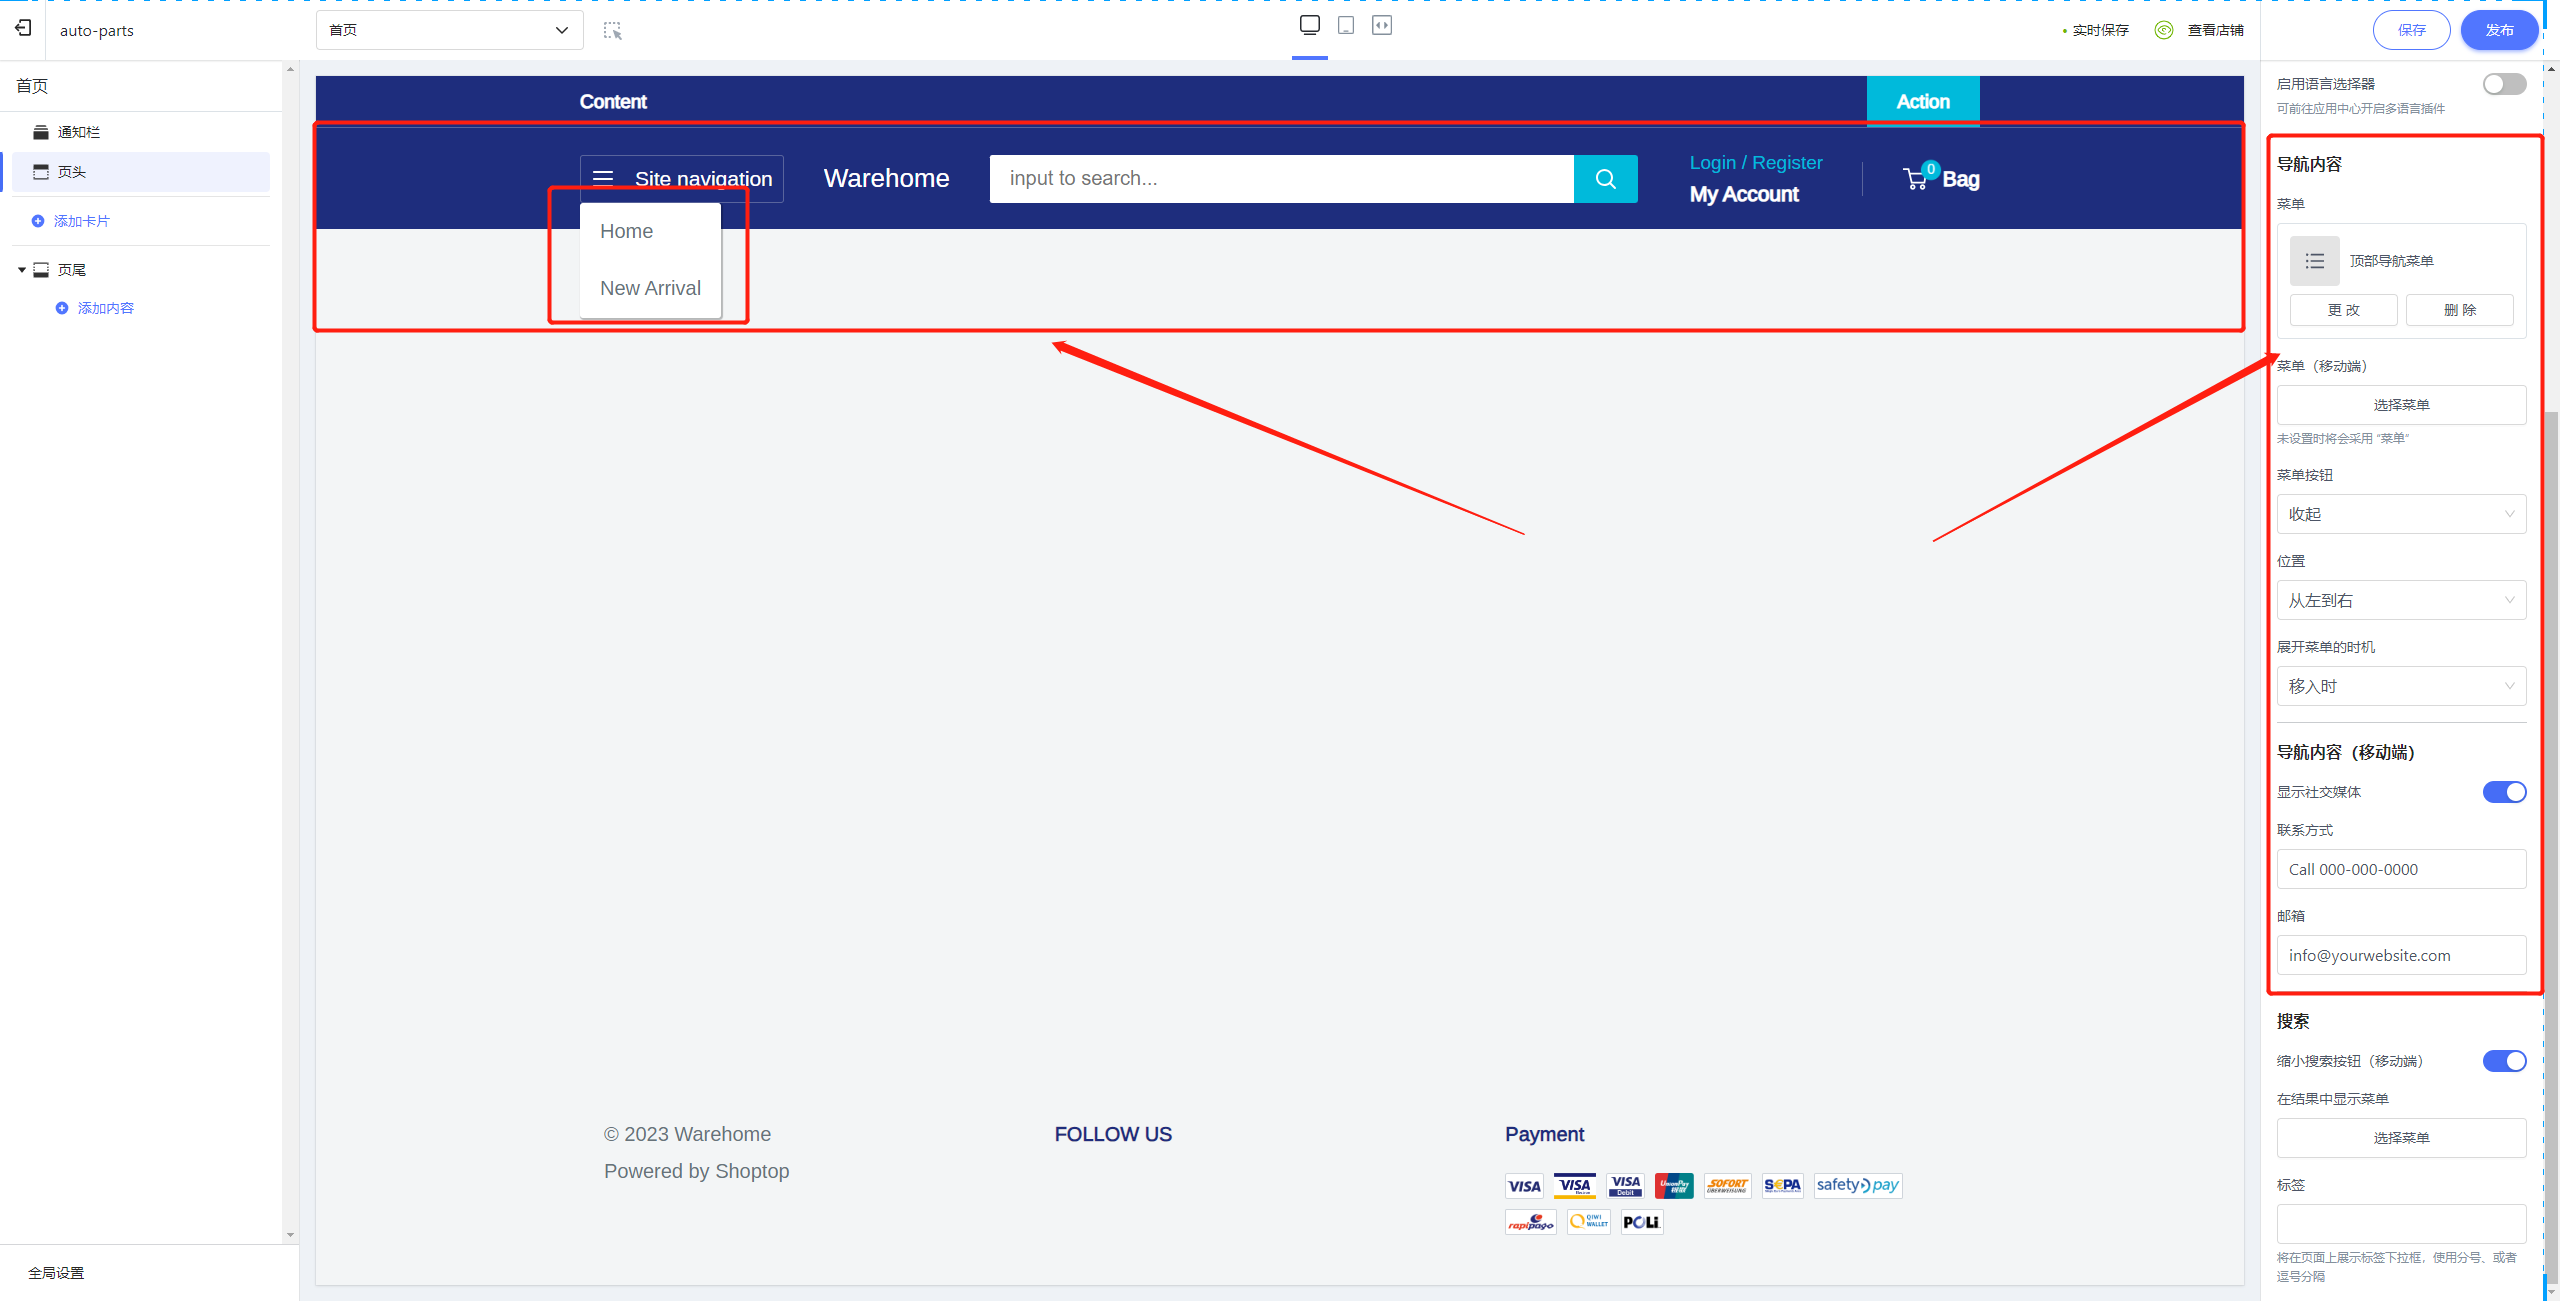Focus the 邮箱 info@yourwebsite.com field
This screenshot has width=2560, height=1301.
2401,955
